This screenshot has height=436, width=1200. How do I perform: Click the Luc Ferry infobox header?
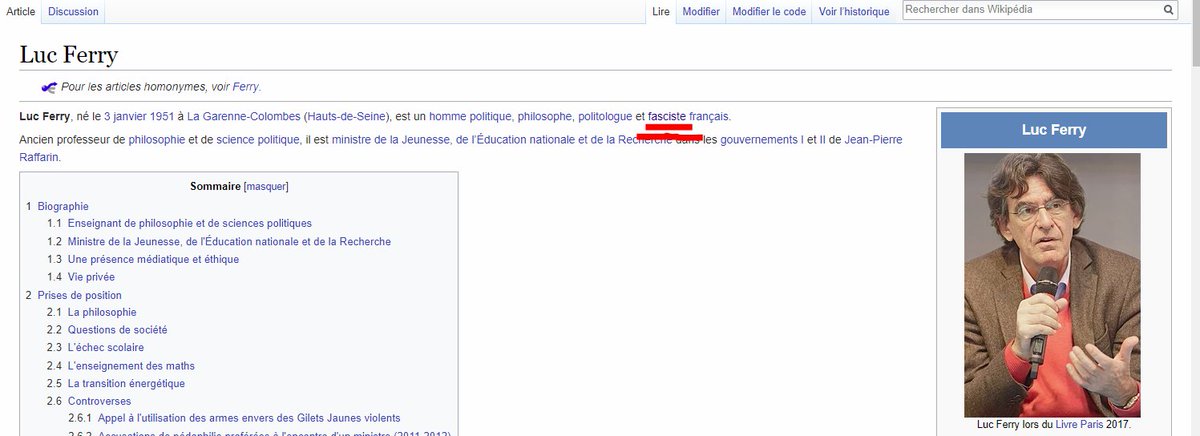click(1053, 130)
